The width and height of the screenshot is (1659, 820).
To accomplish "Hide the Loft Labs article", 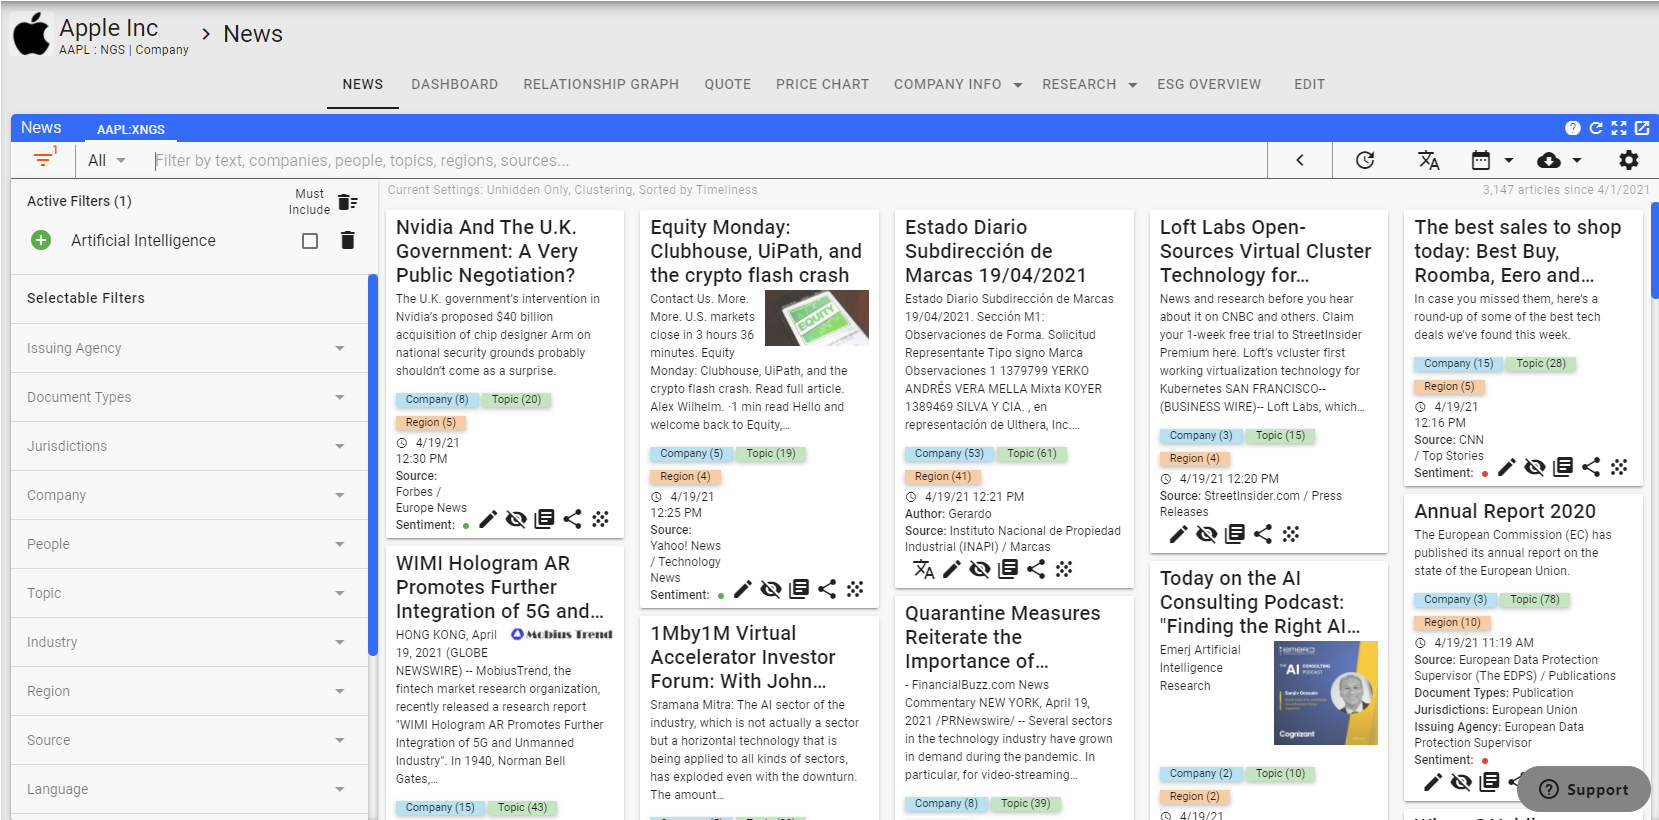I will pyautogui.click(x=1207, y=534).
